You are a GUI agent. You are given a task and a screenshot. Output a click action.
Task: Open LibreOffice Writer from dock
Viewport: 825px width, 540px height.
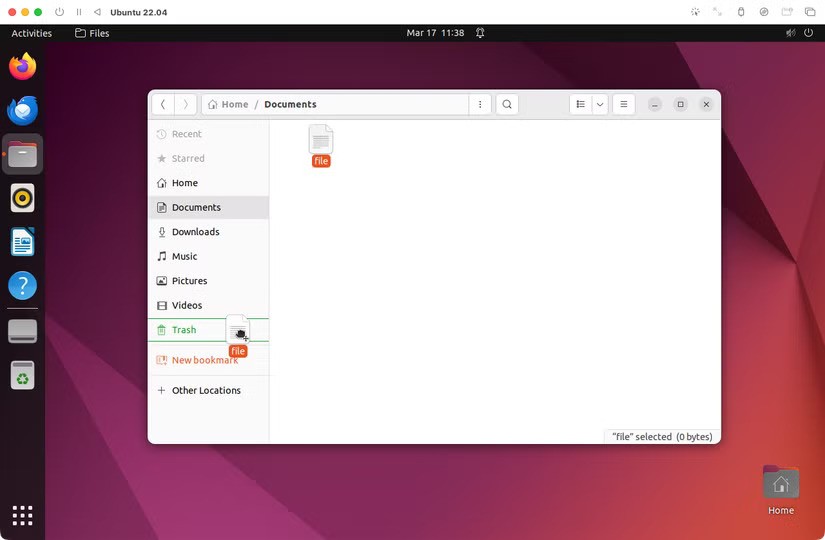[22, 242]
